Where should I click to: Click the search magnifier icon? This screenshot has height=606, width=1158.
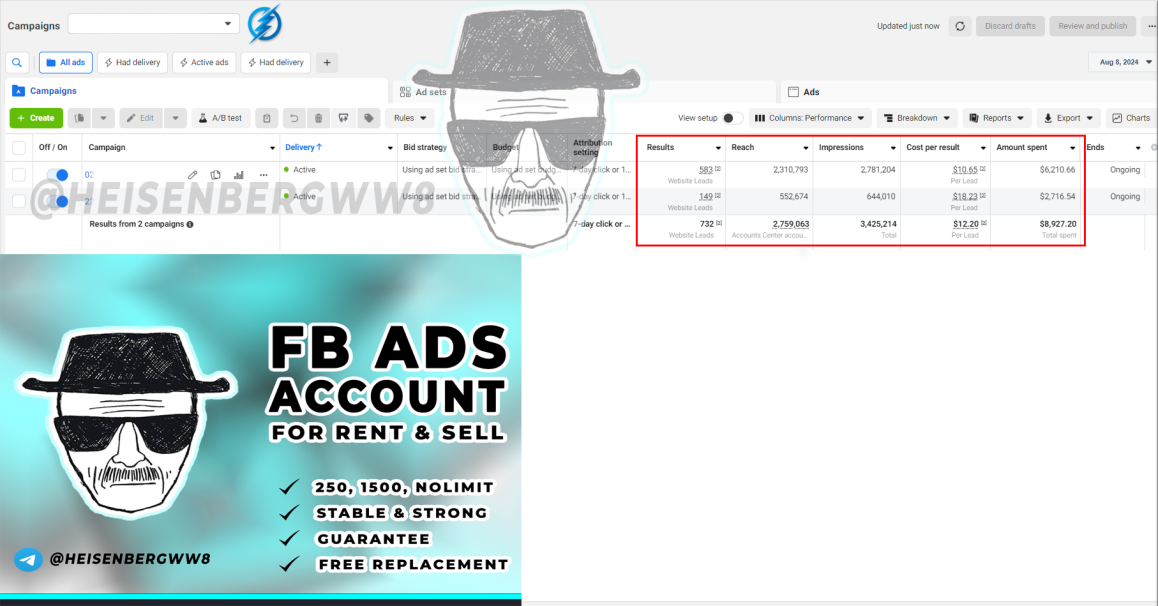(x=17, y=63)
